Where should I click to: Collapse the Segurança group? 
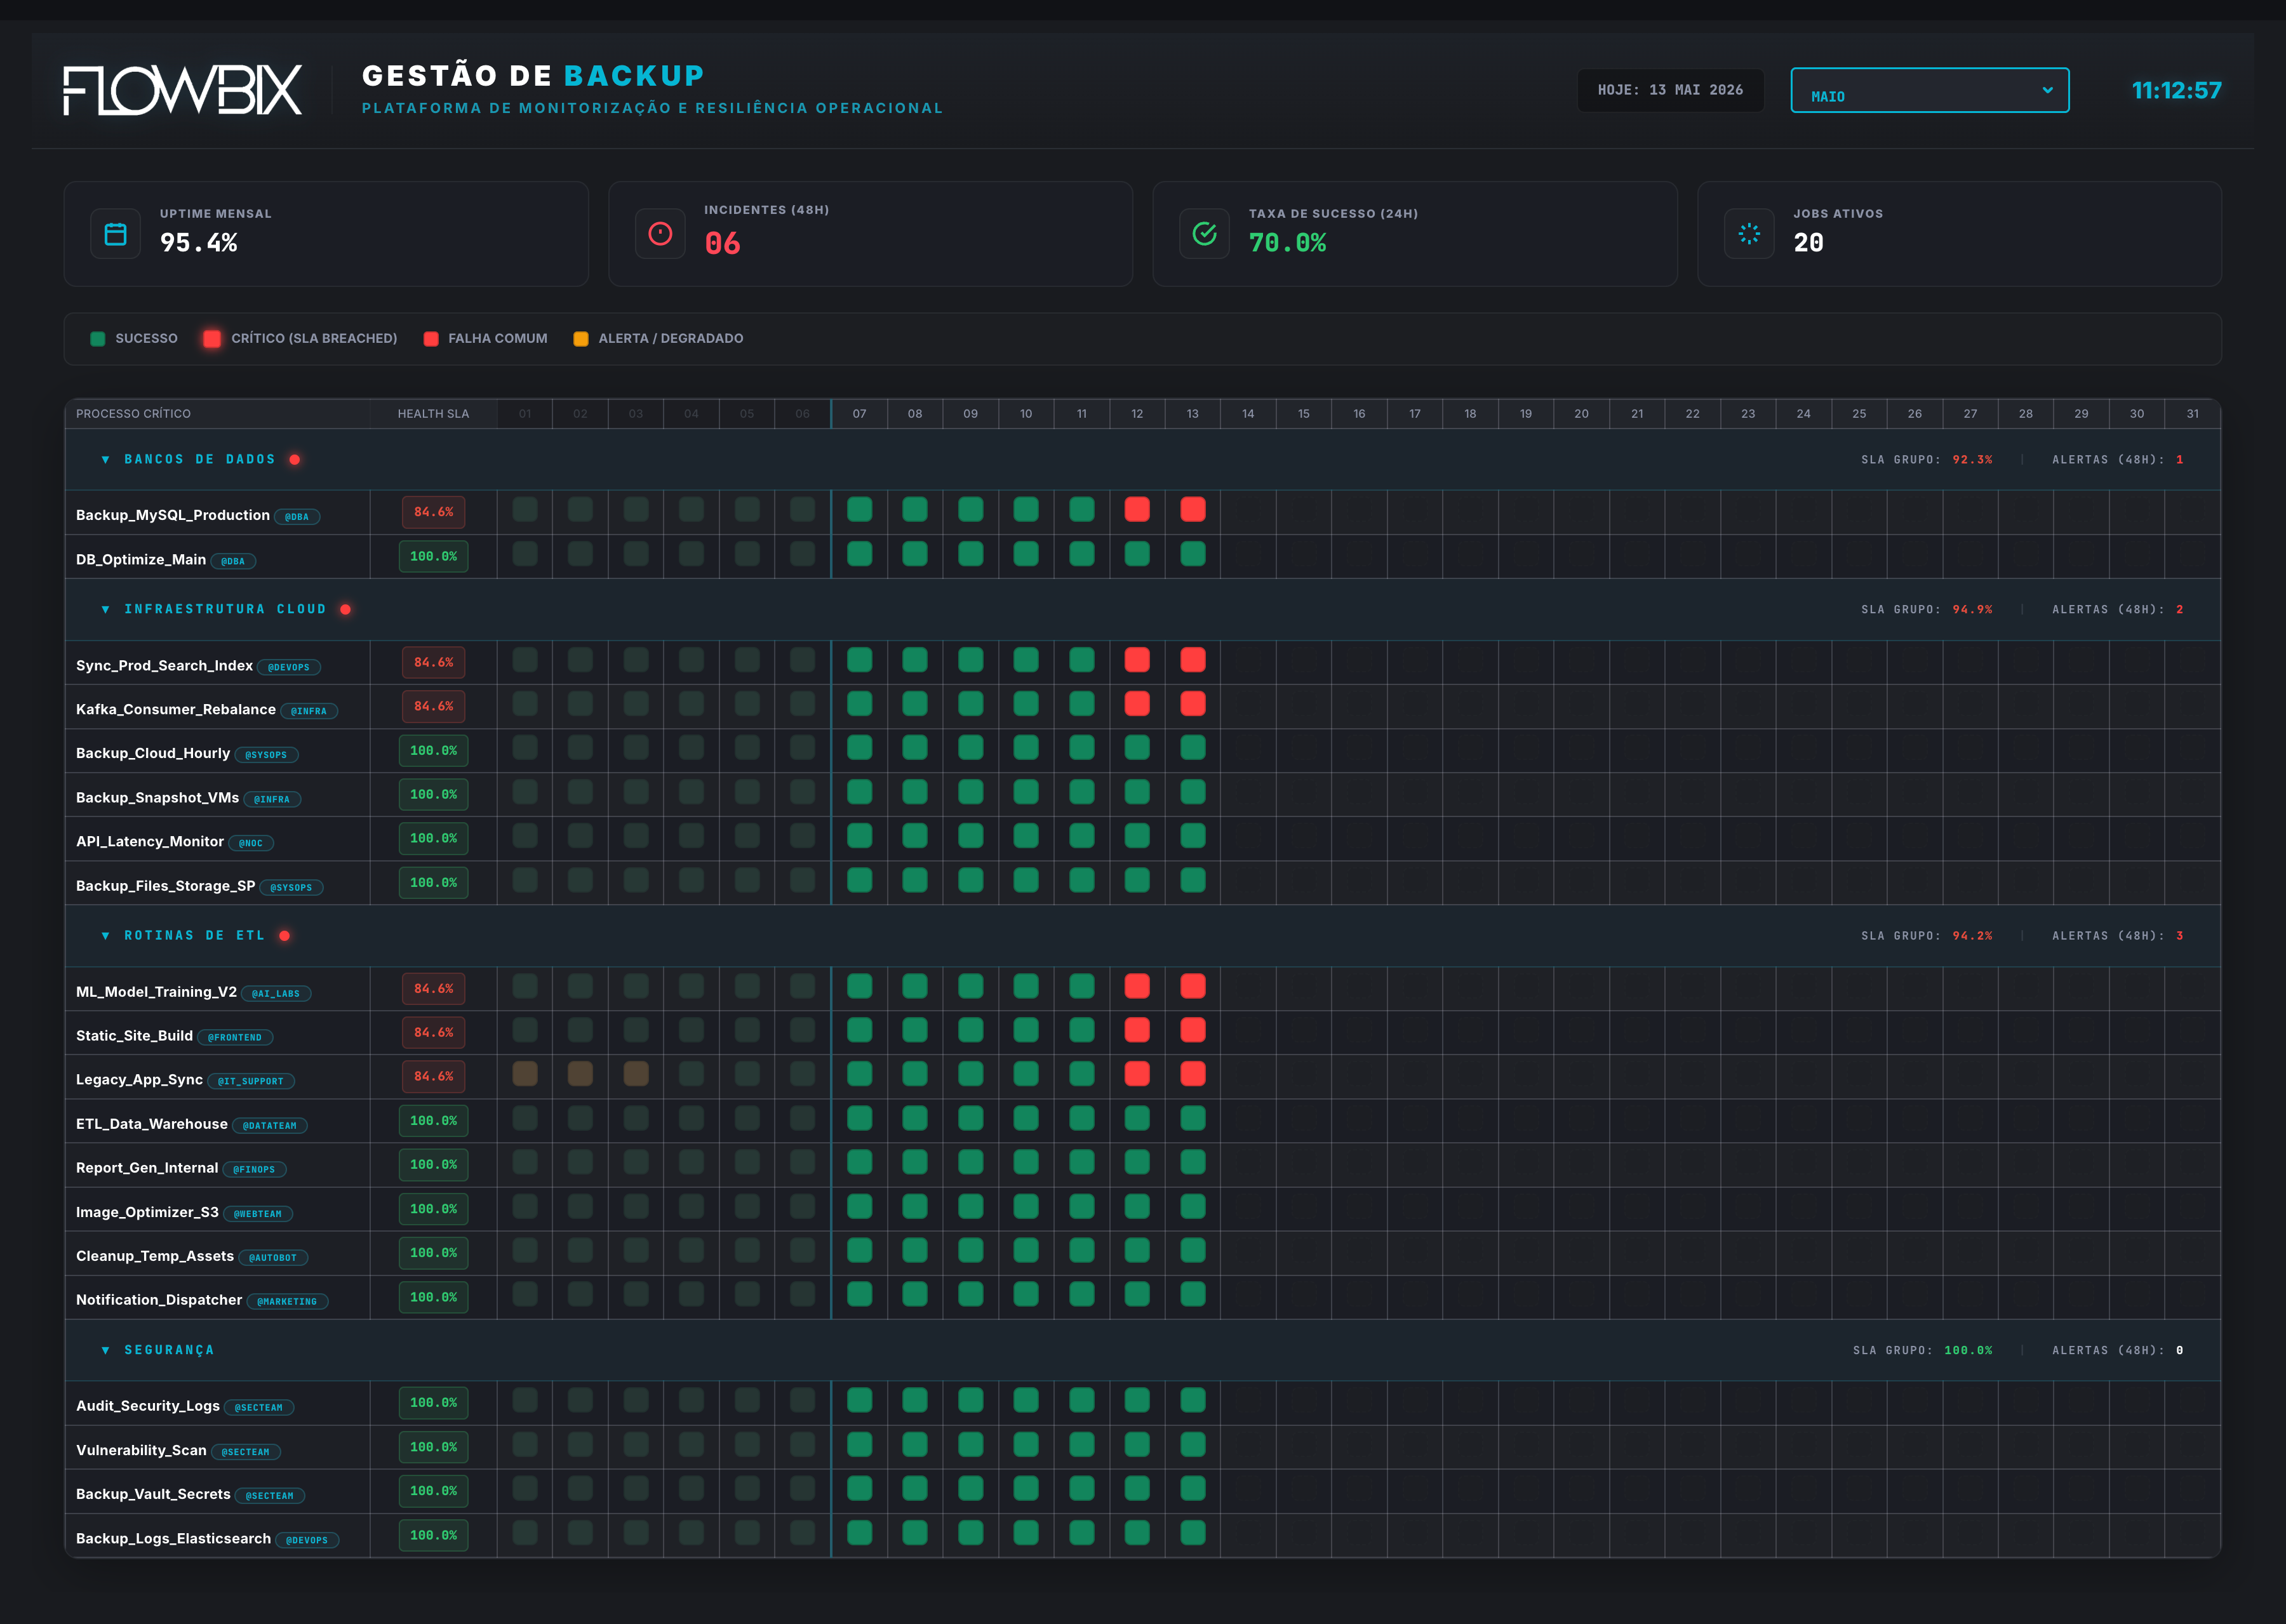click(106, 1351)
